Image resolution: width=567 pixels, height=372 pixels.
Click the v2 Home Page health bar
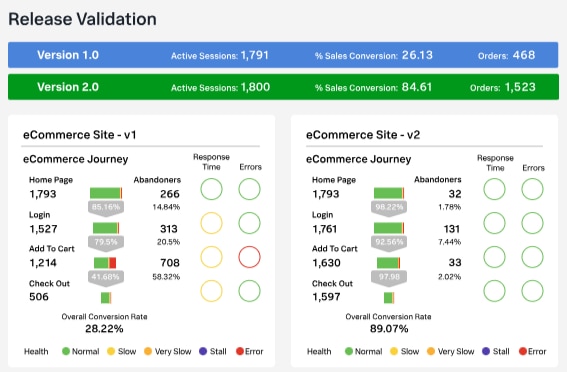click(x=389, y=193)
